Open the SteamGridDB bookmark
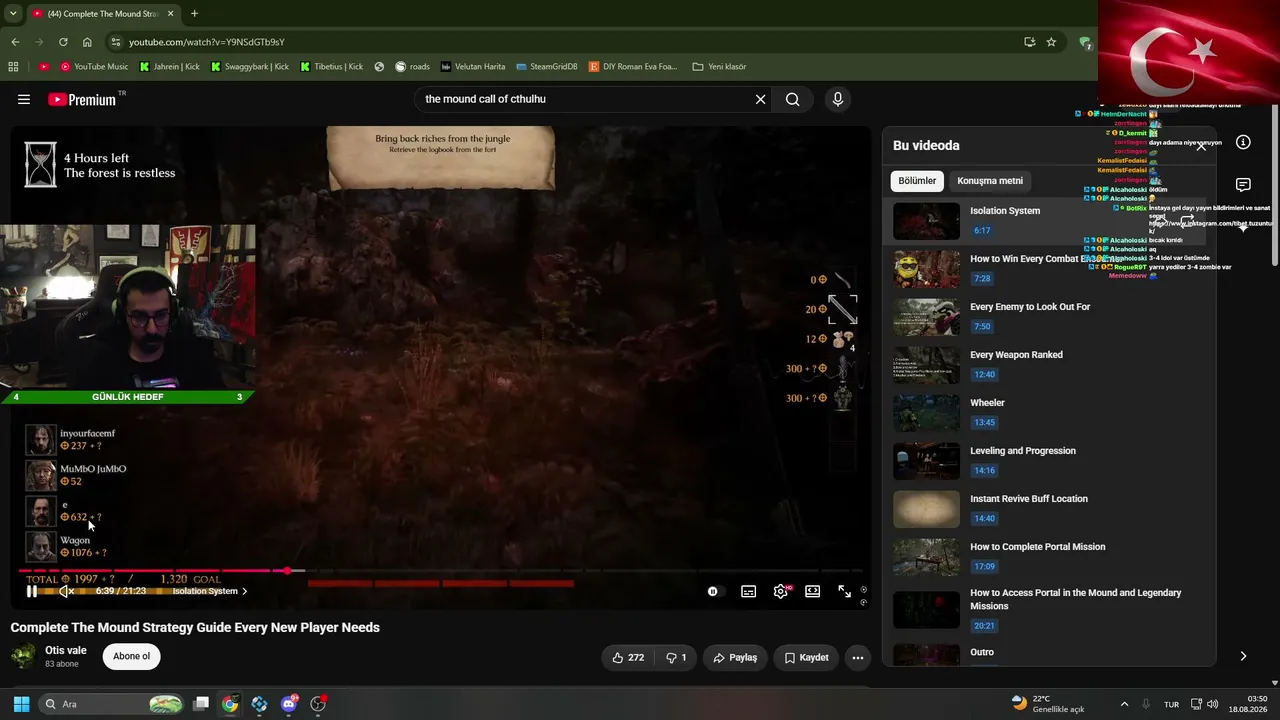 pyautogui.click(x=547, y=67)
